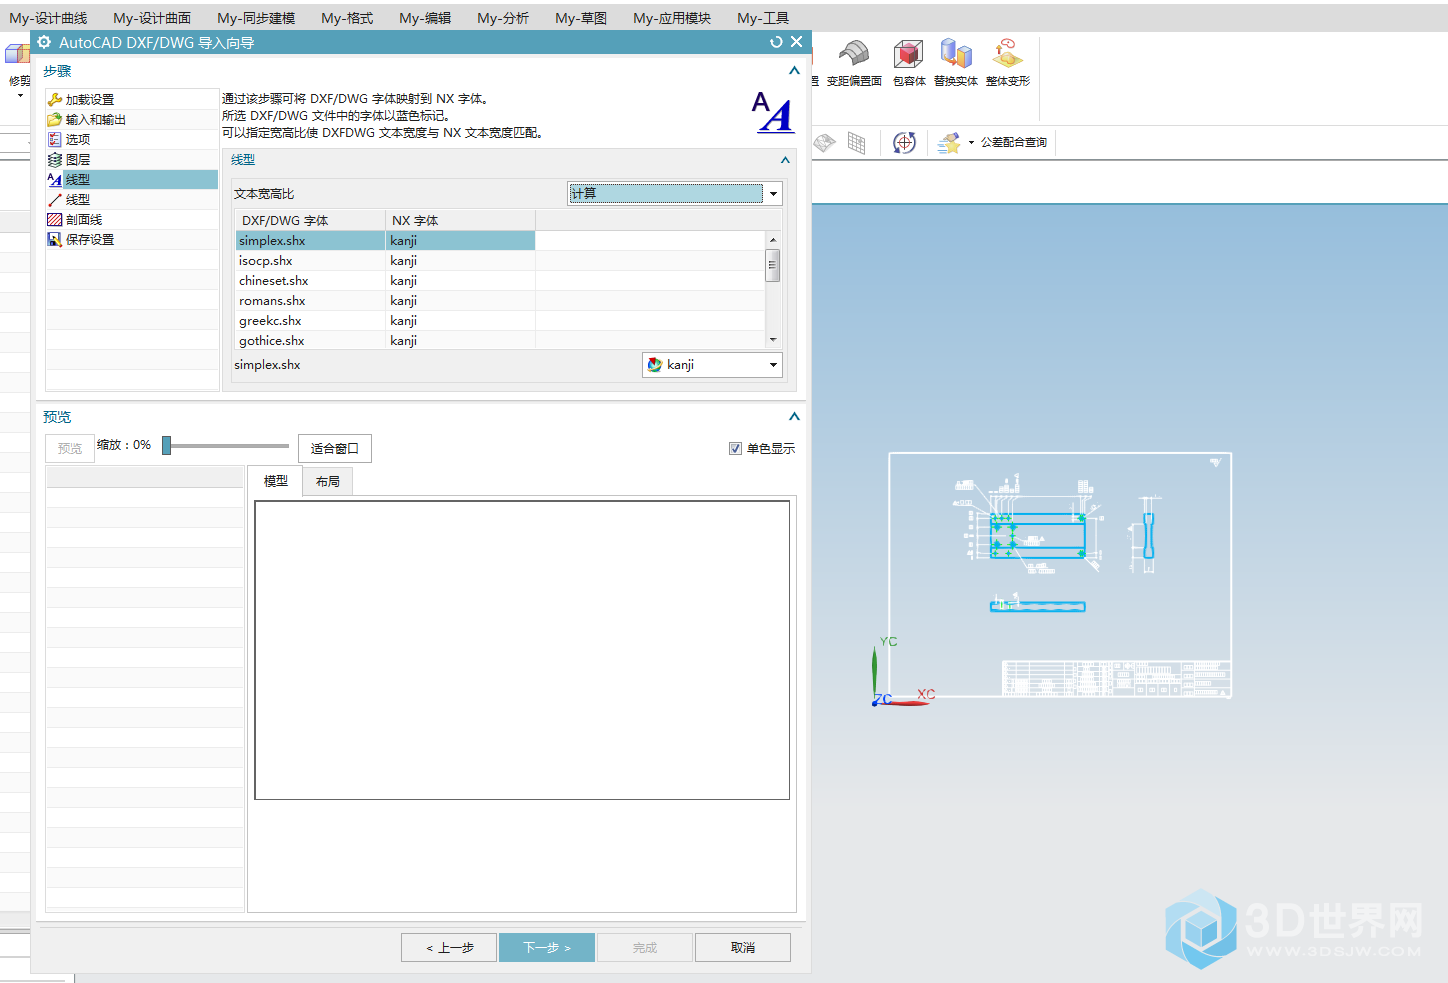Image resolution: width=1448 pixels, height=983 pixels.
Task: Switch to the 模型 preview tab
Action: 276,481
